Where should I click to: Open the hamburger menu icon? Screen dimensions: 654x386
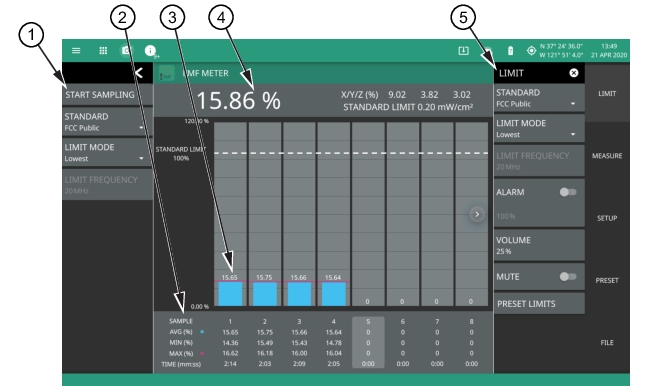pos(76,51)
